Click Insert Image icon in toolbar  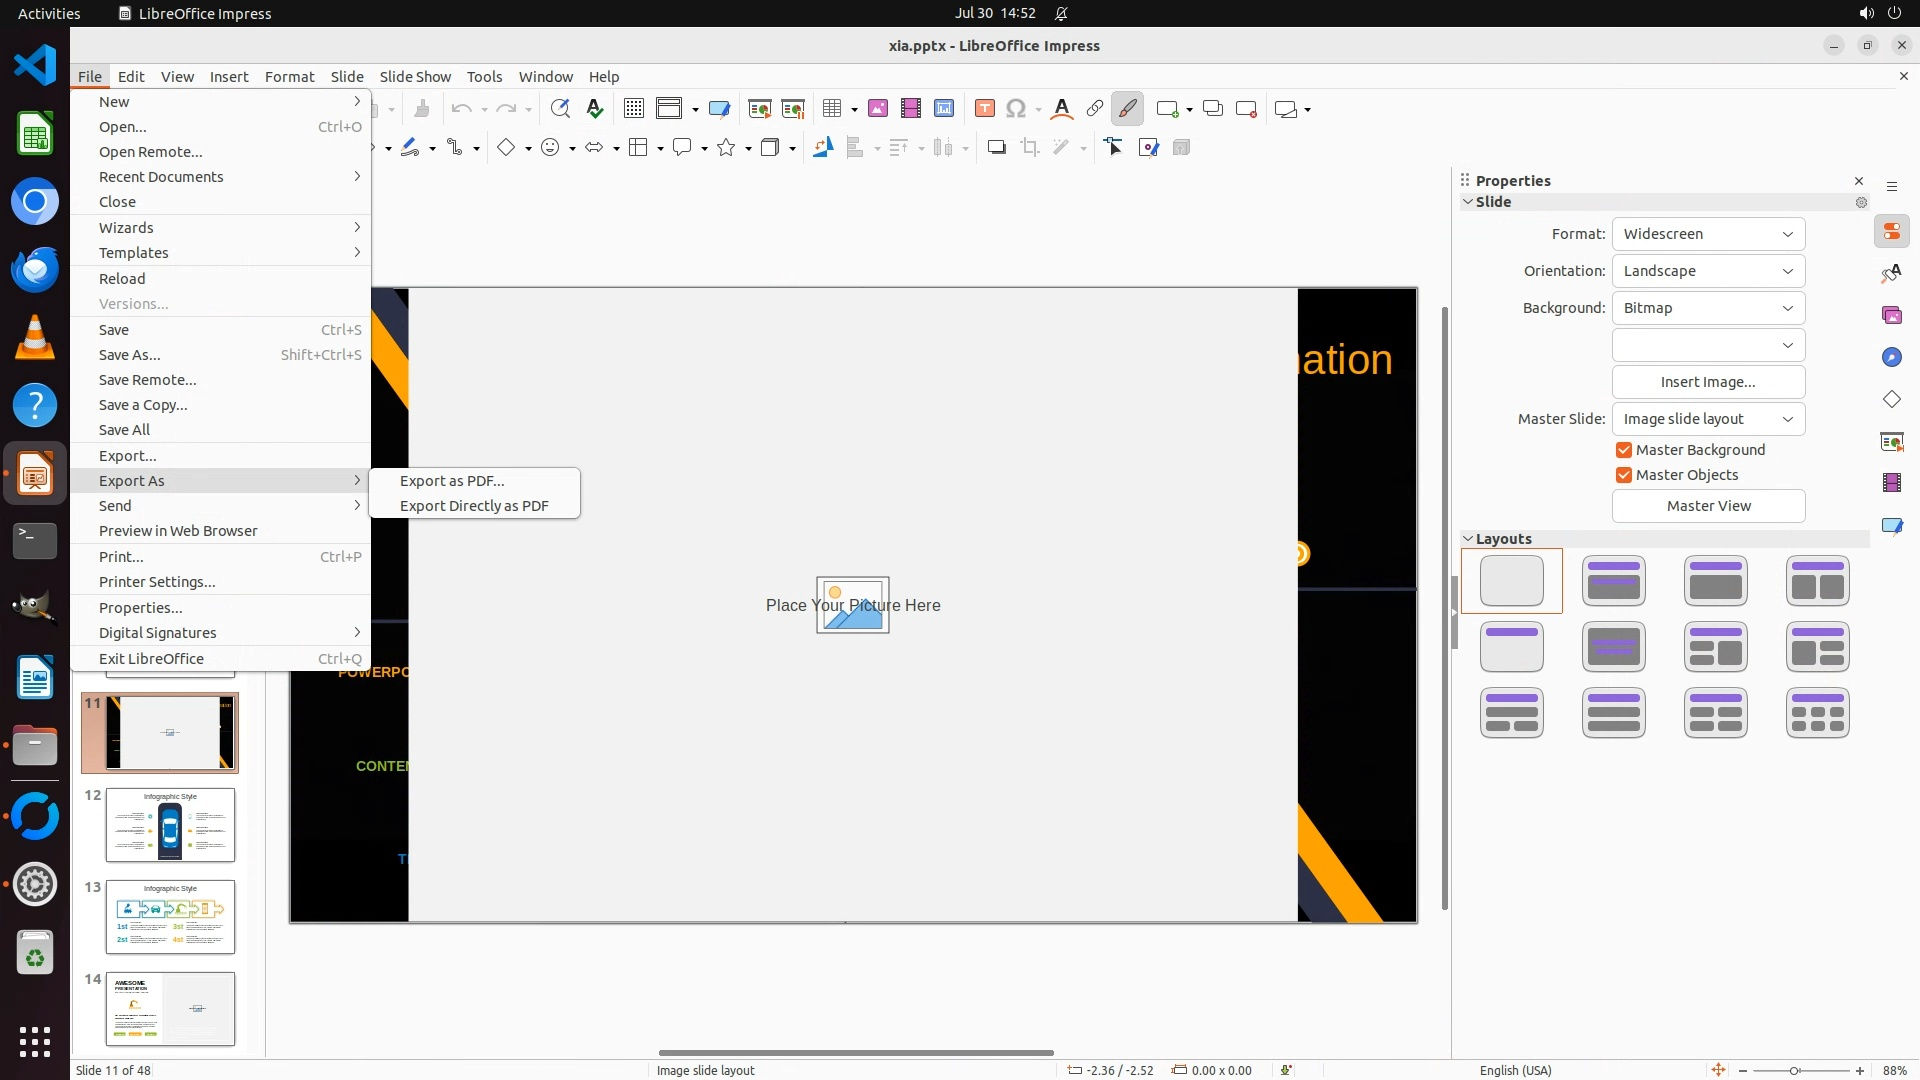(x=877, y=109)
